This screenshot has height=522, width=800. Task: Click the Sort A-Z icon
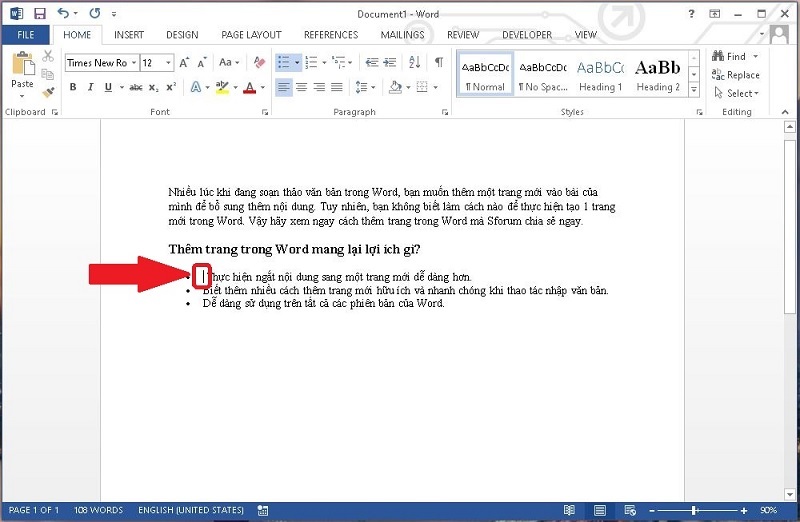pos(414,62)
